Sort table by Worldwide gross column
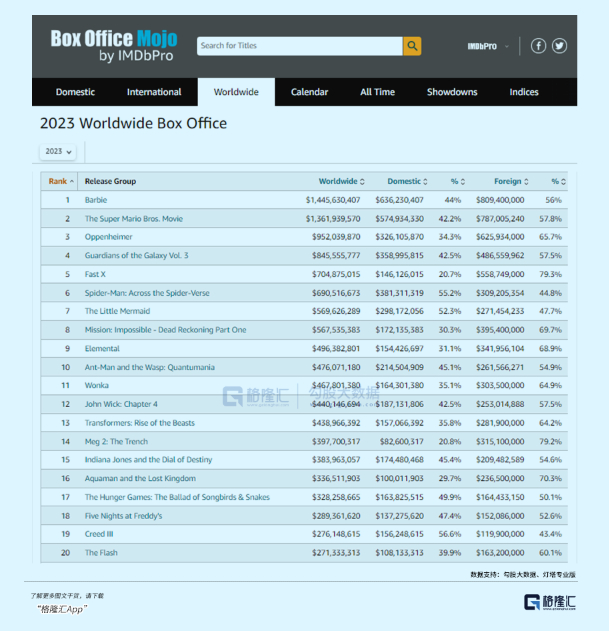The image size is (609, 631). click(x=341, y=181)
